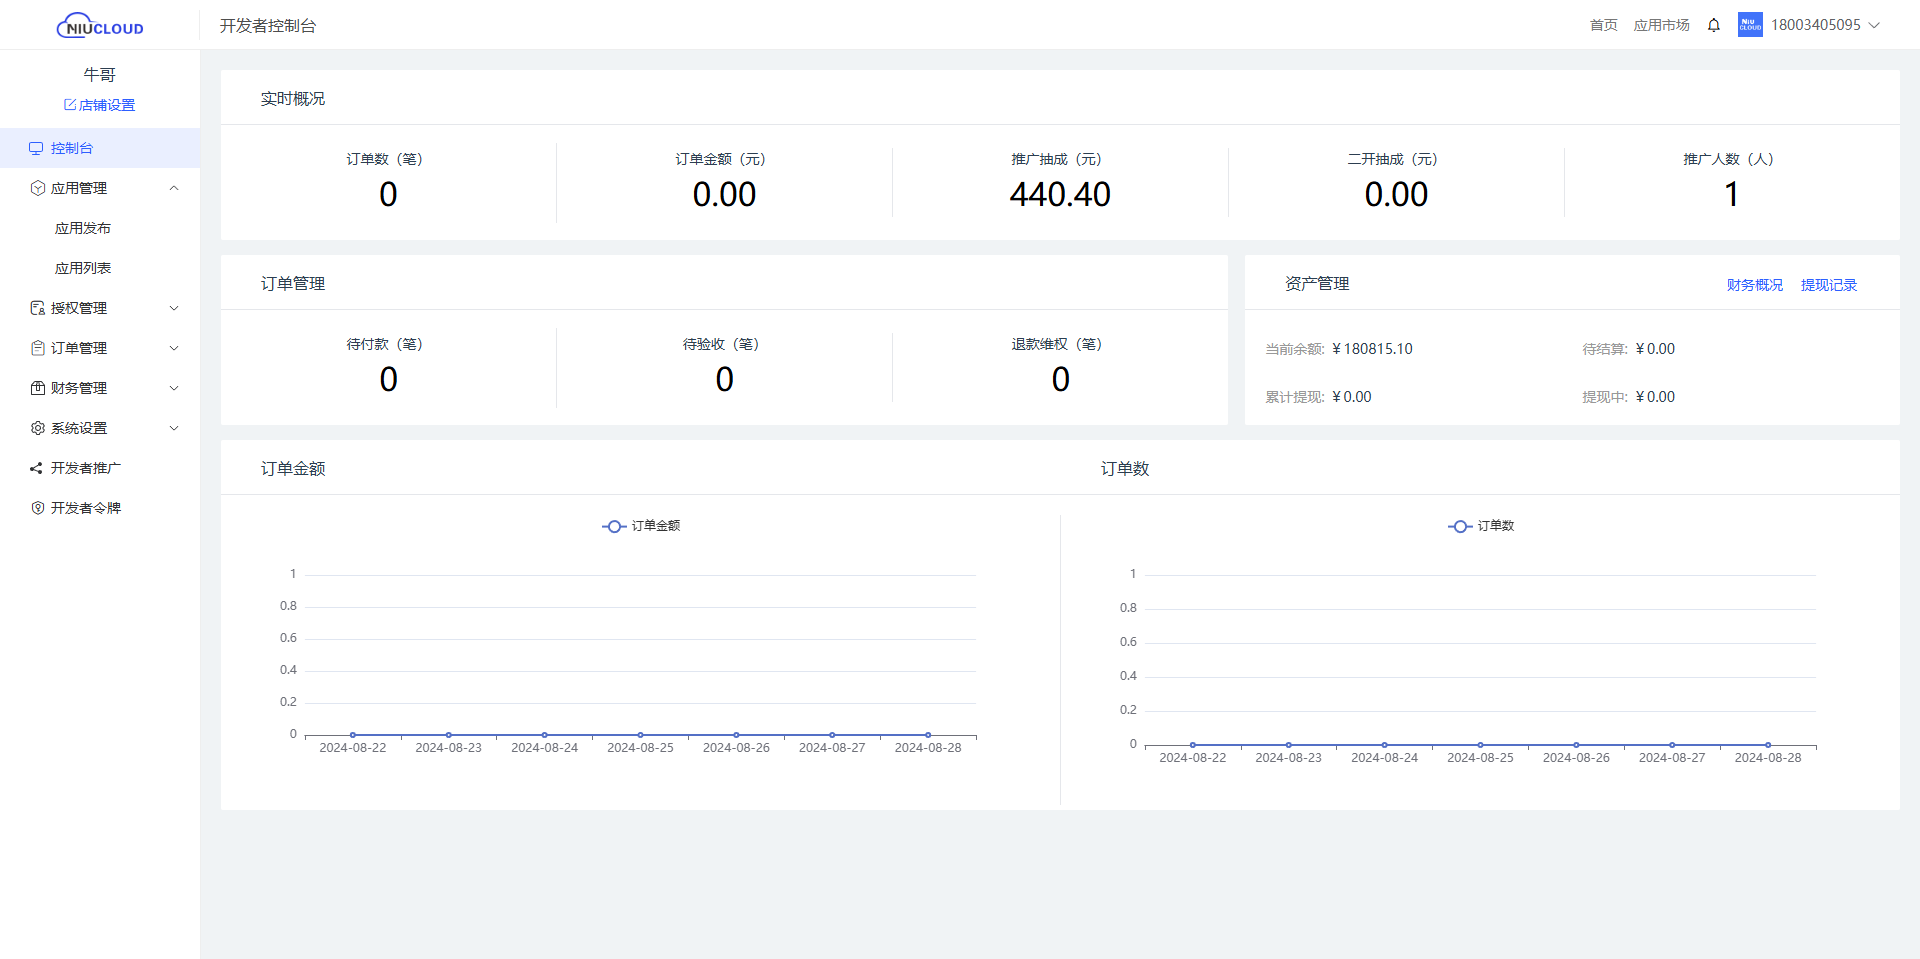Click the 授权管理 icon
Screen dimensions: 1920x959
click(37, 308)
